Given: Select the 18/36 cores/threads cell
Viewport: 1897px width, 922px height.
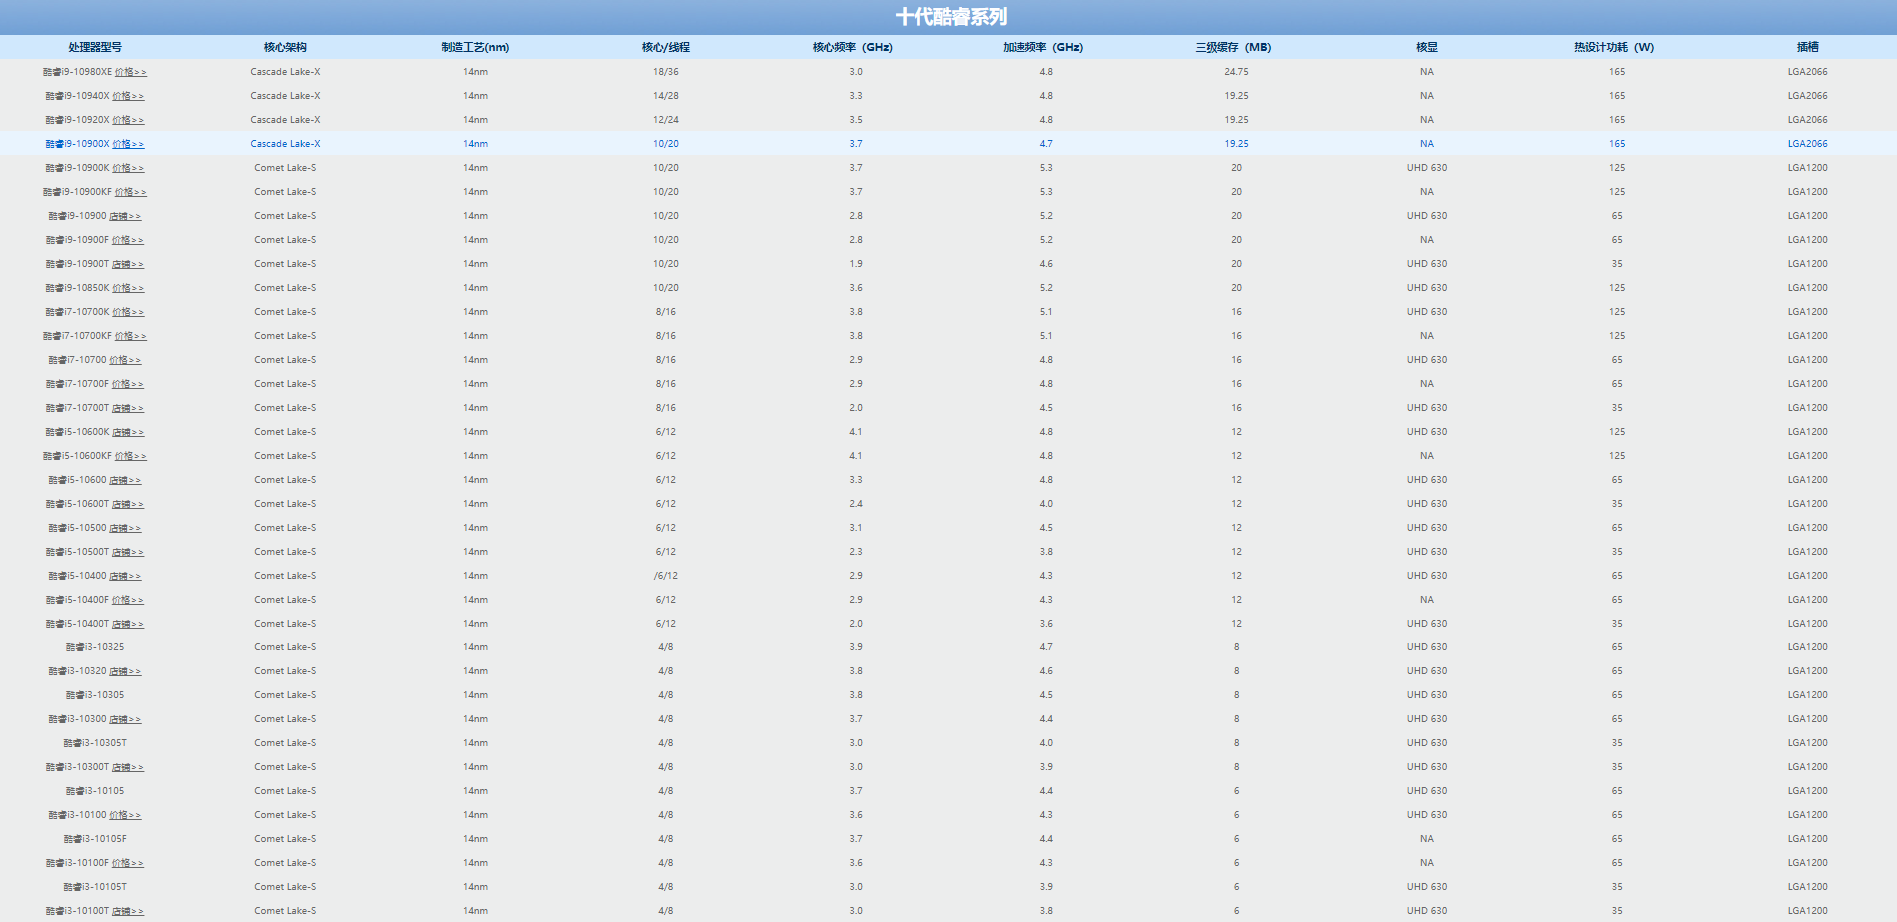Looking at the screenshot, I should (666, 72).
